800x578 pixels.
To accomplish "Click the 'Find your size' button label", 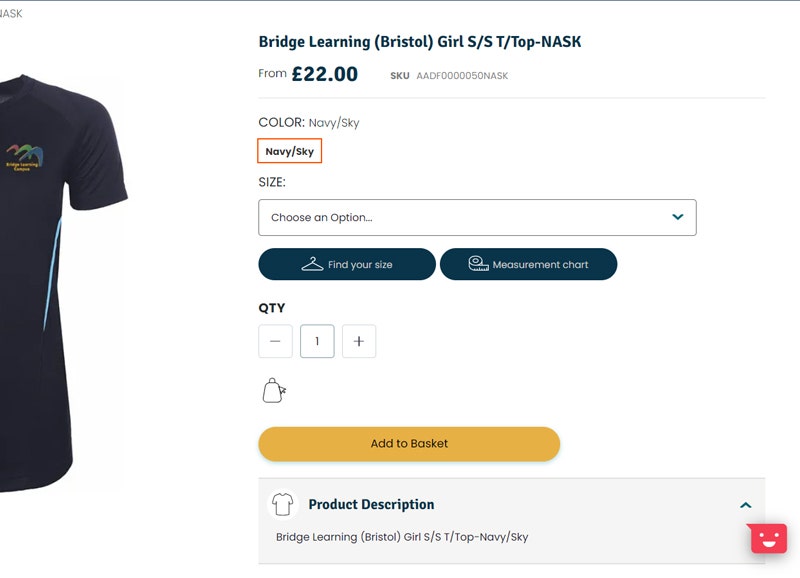I will point(360,265).
